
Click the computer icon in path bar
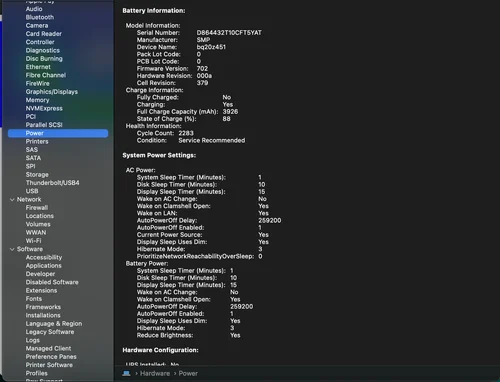tap(126, 373)
